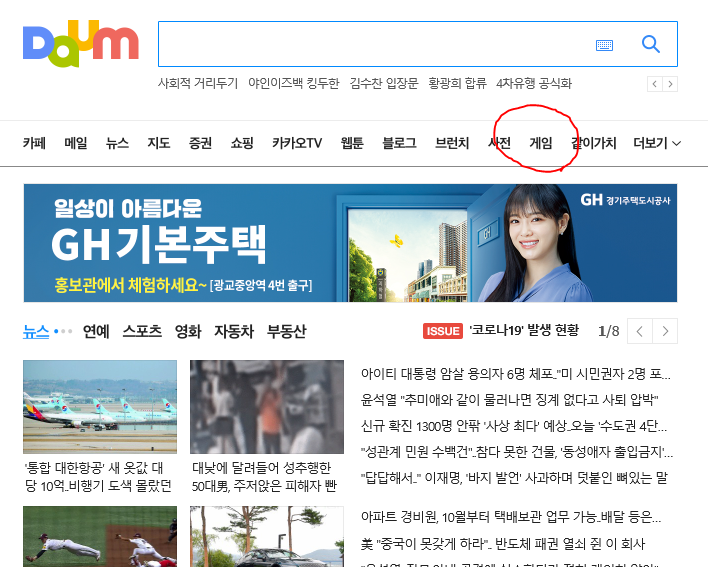Click trending keyword 김수찬 입장문
The image size is (708, 567).
[x=384, y=84]
